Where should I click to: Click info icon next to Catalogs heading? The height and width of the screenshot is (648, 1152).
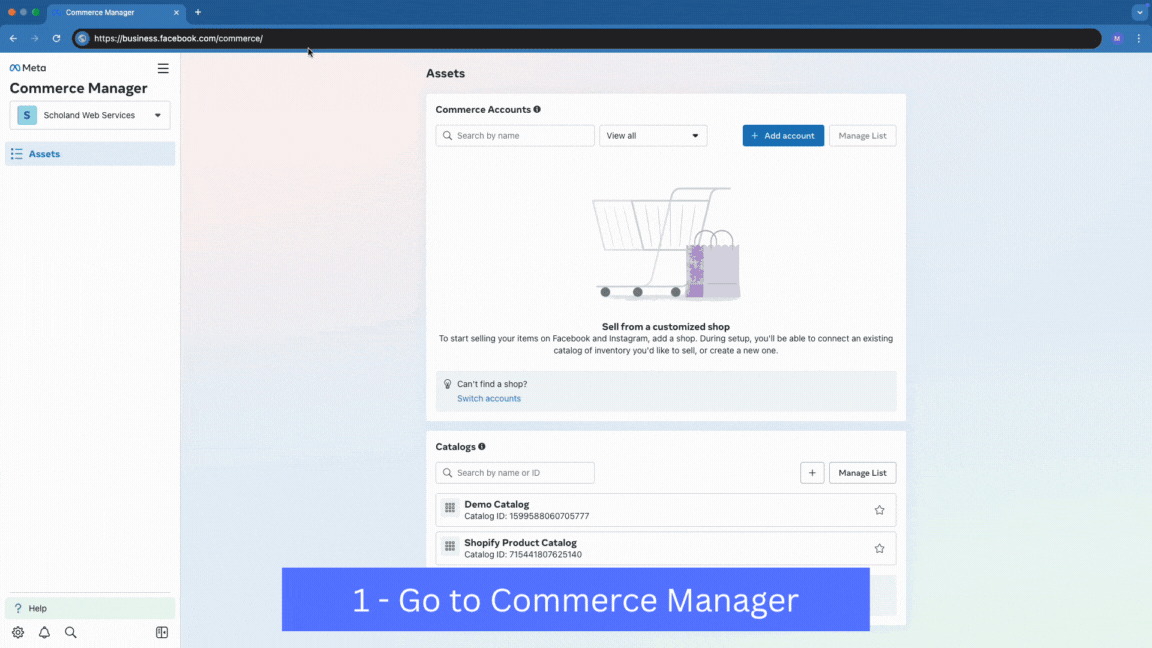click(x=481, y=447)
